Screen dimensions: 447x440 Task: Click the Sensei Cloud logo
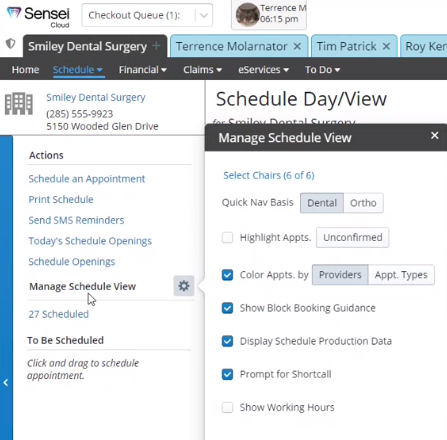[38, 16]
